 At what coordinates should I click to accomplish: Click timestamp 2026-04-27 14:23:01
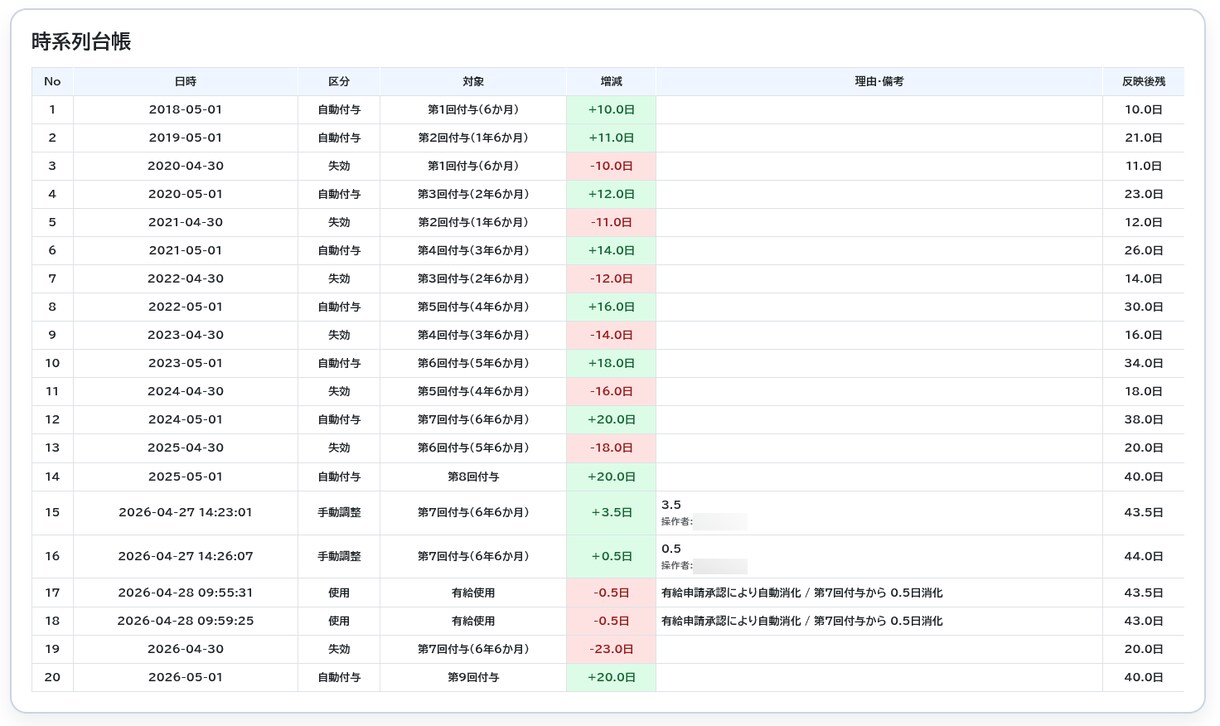coord(185,512)
